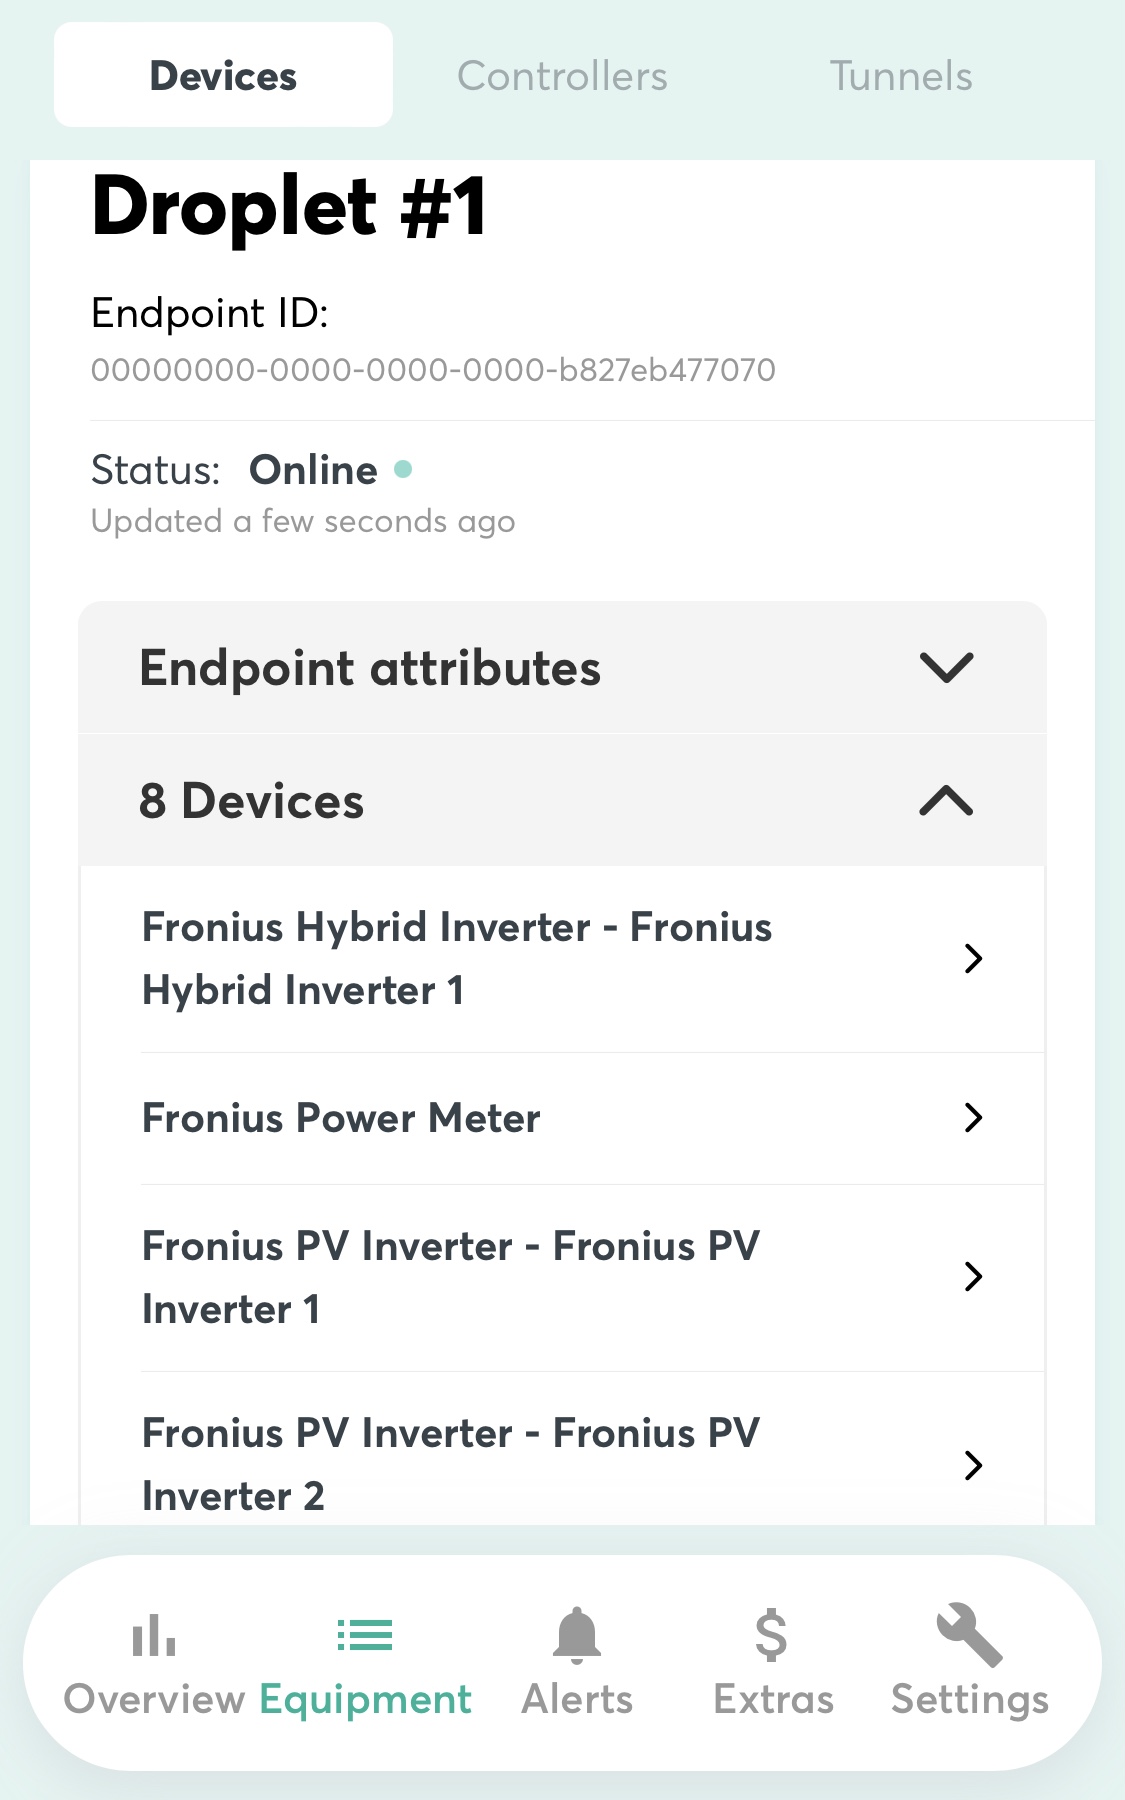Tap arrow beside Fronius PV Inverter 2
The height and width of the screenshot is (1800, 1125).
pos(973,1465)
